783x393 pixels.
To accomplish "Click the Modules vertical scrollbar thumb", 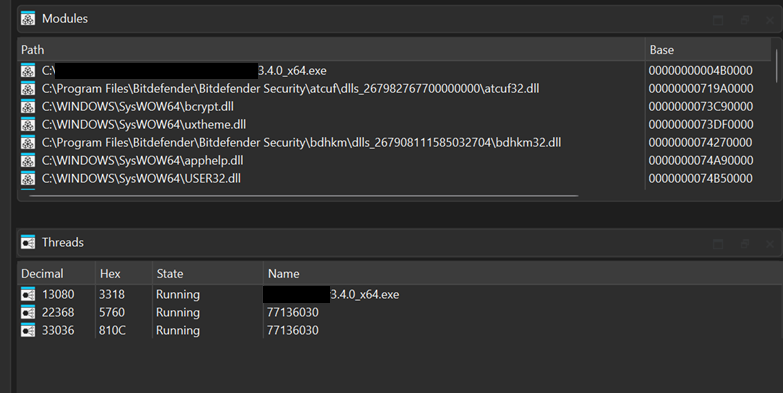I will [x=777, y=65].
